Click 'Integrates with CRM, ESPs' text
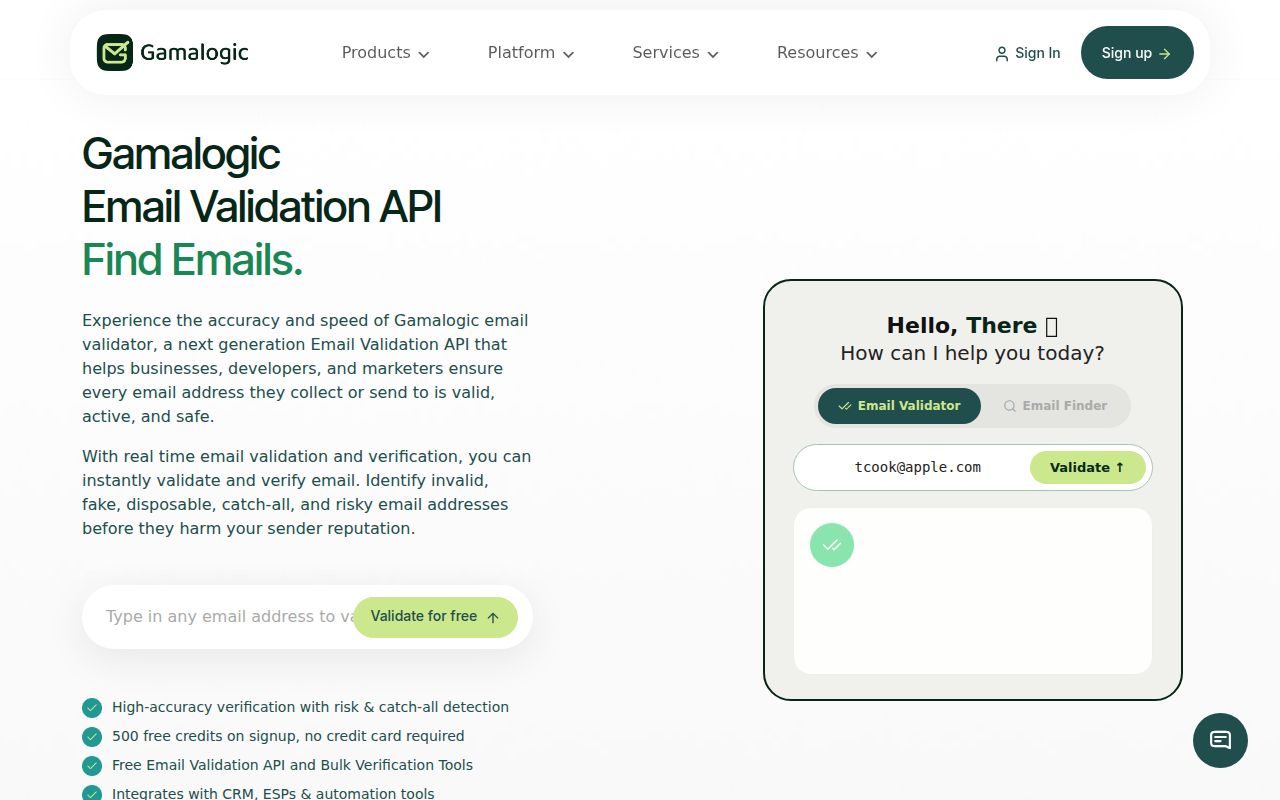1280x800 pixels. 273,793
